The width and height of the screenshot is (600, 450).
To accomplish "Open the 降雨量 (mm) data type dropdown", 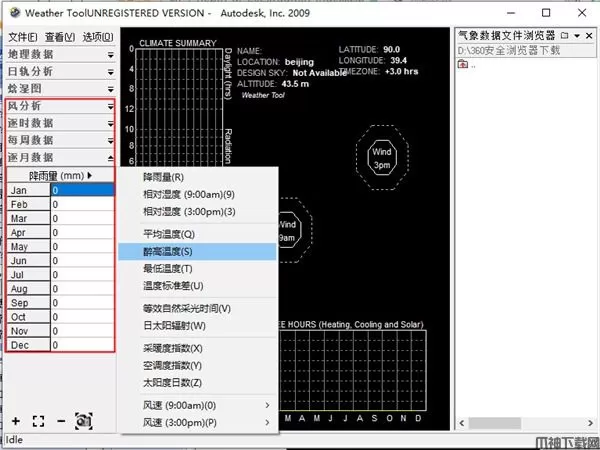I will pos(60,175).
